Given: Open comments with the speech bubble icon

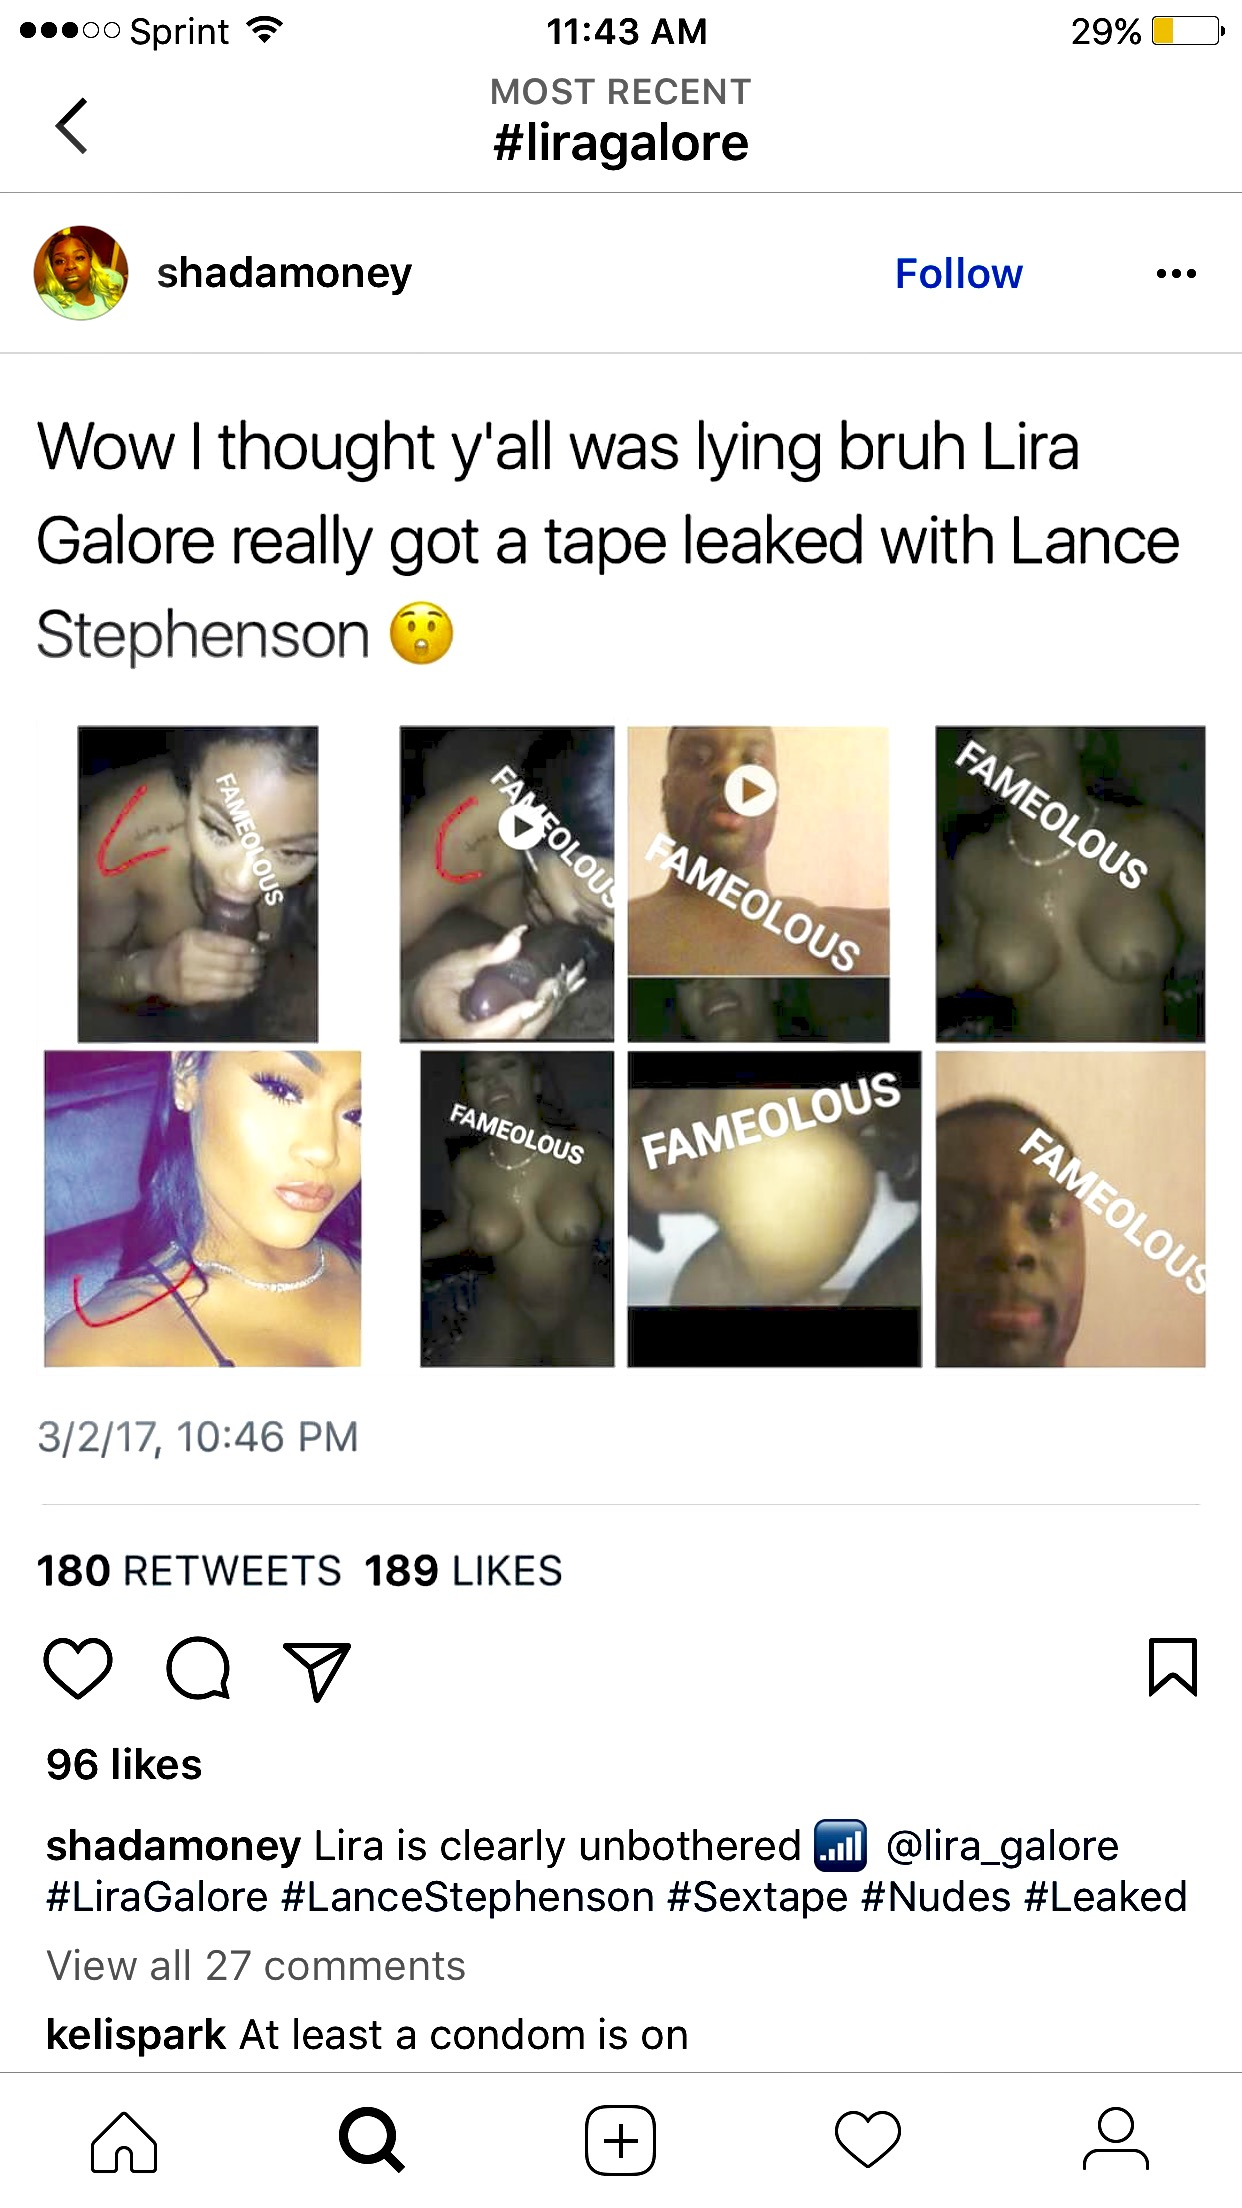Looking at the screenshot, I should [198, 1668].
